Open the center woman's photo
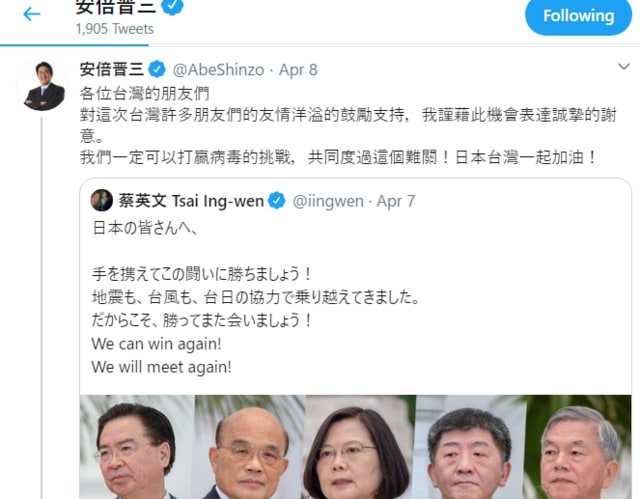The height and width of the screenshot is (499, 640). (361, 447)
